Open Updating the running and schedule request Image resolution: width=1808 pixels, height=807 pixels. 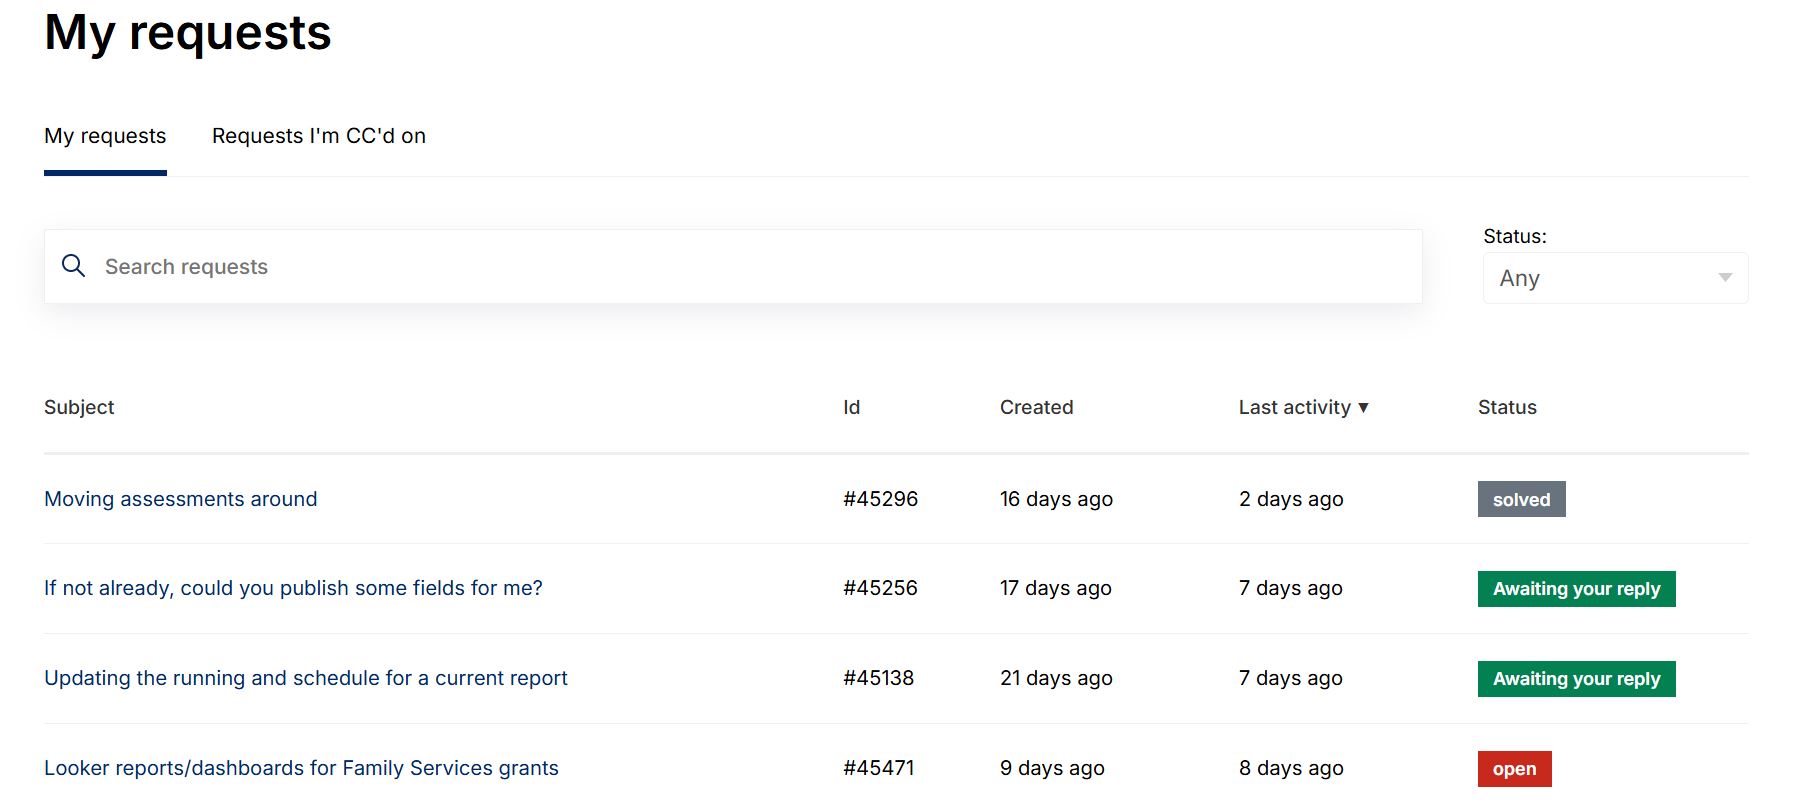point(305,678)
